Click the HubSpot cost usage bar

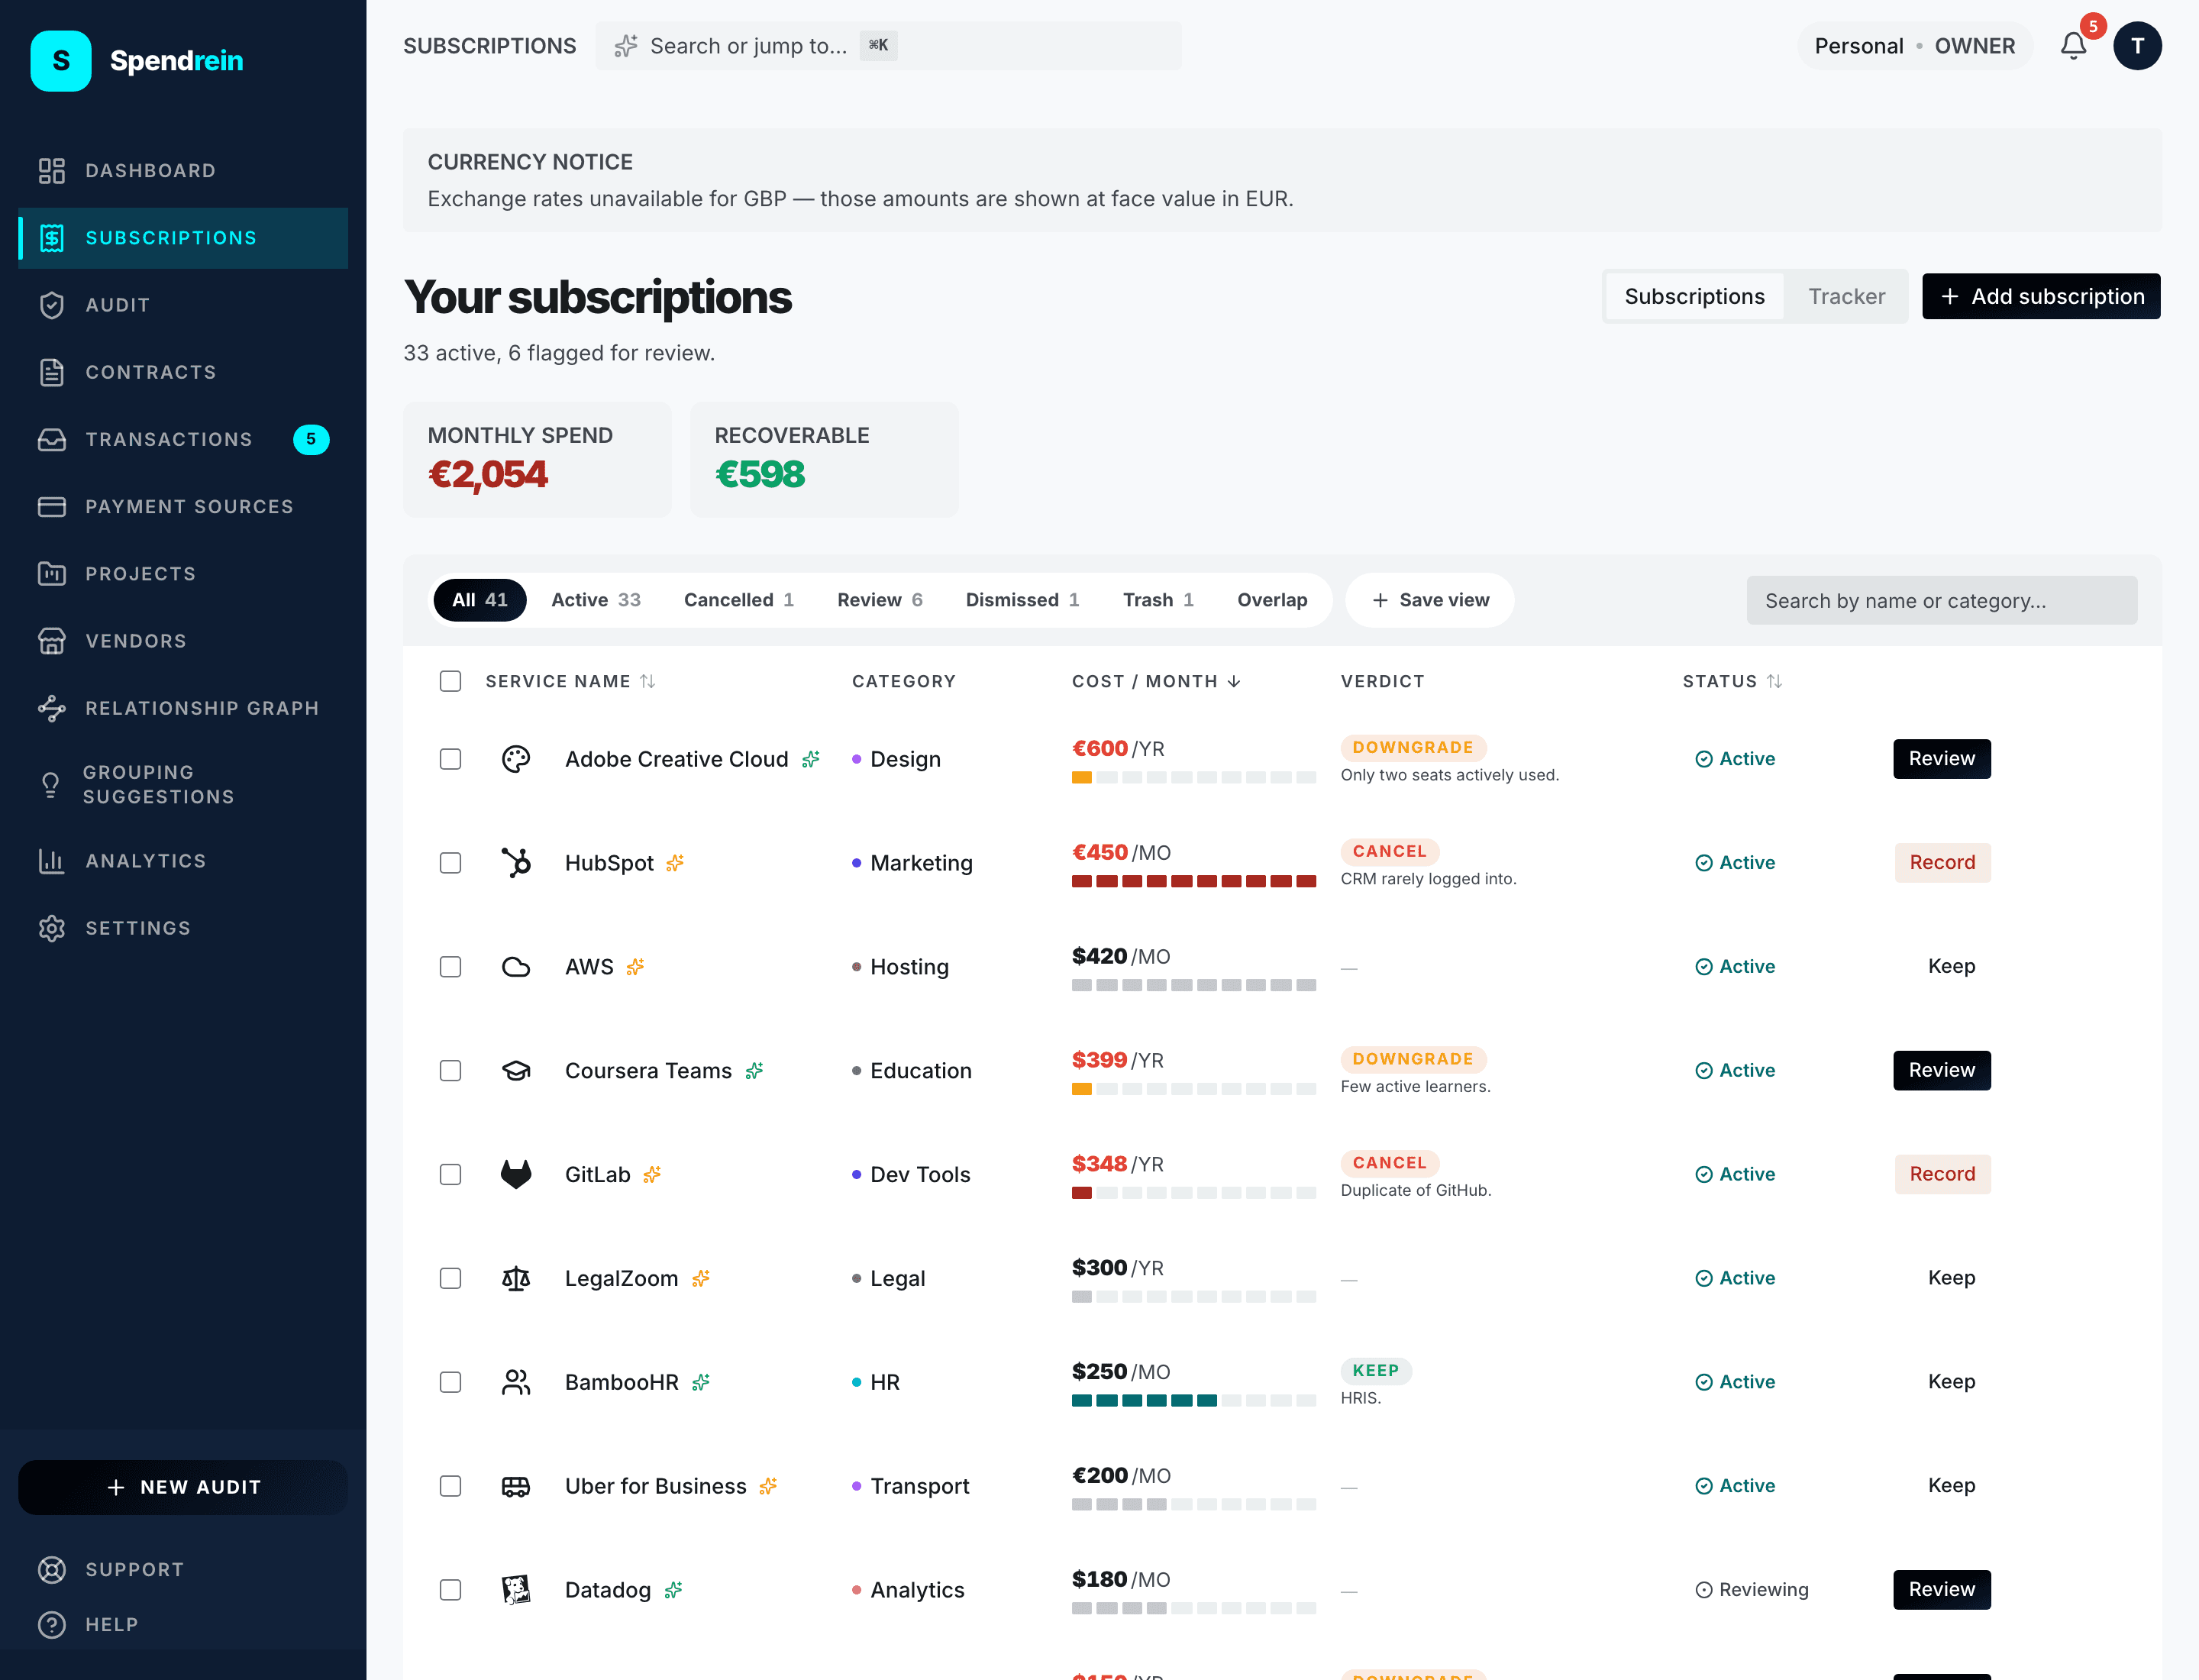[1193, 882]
